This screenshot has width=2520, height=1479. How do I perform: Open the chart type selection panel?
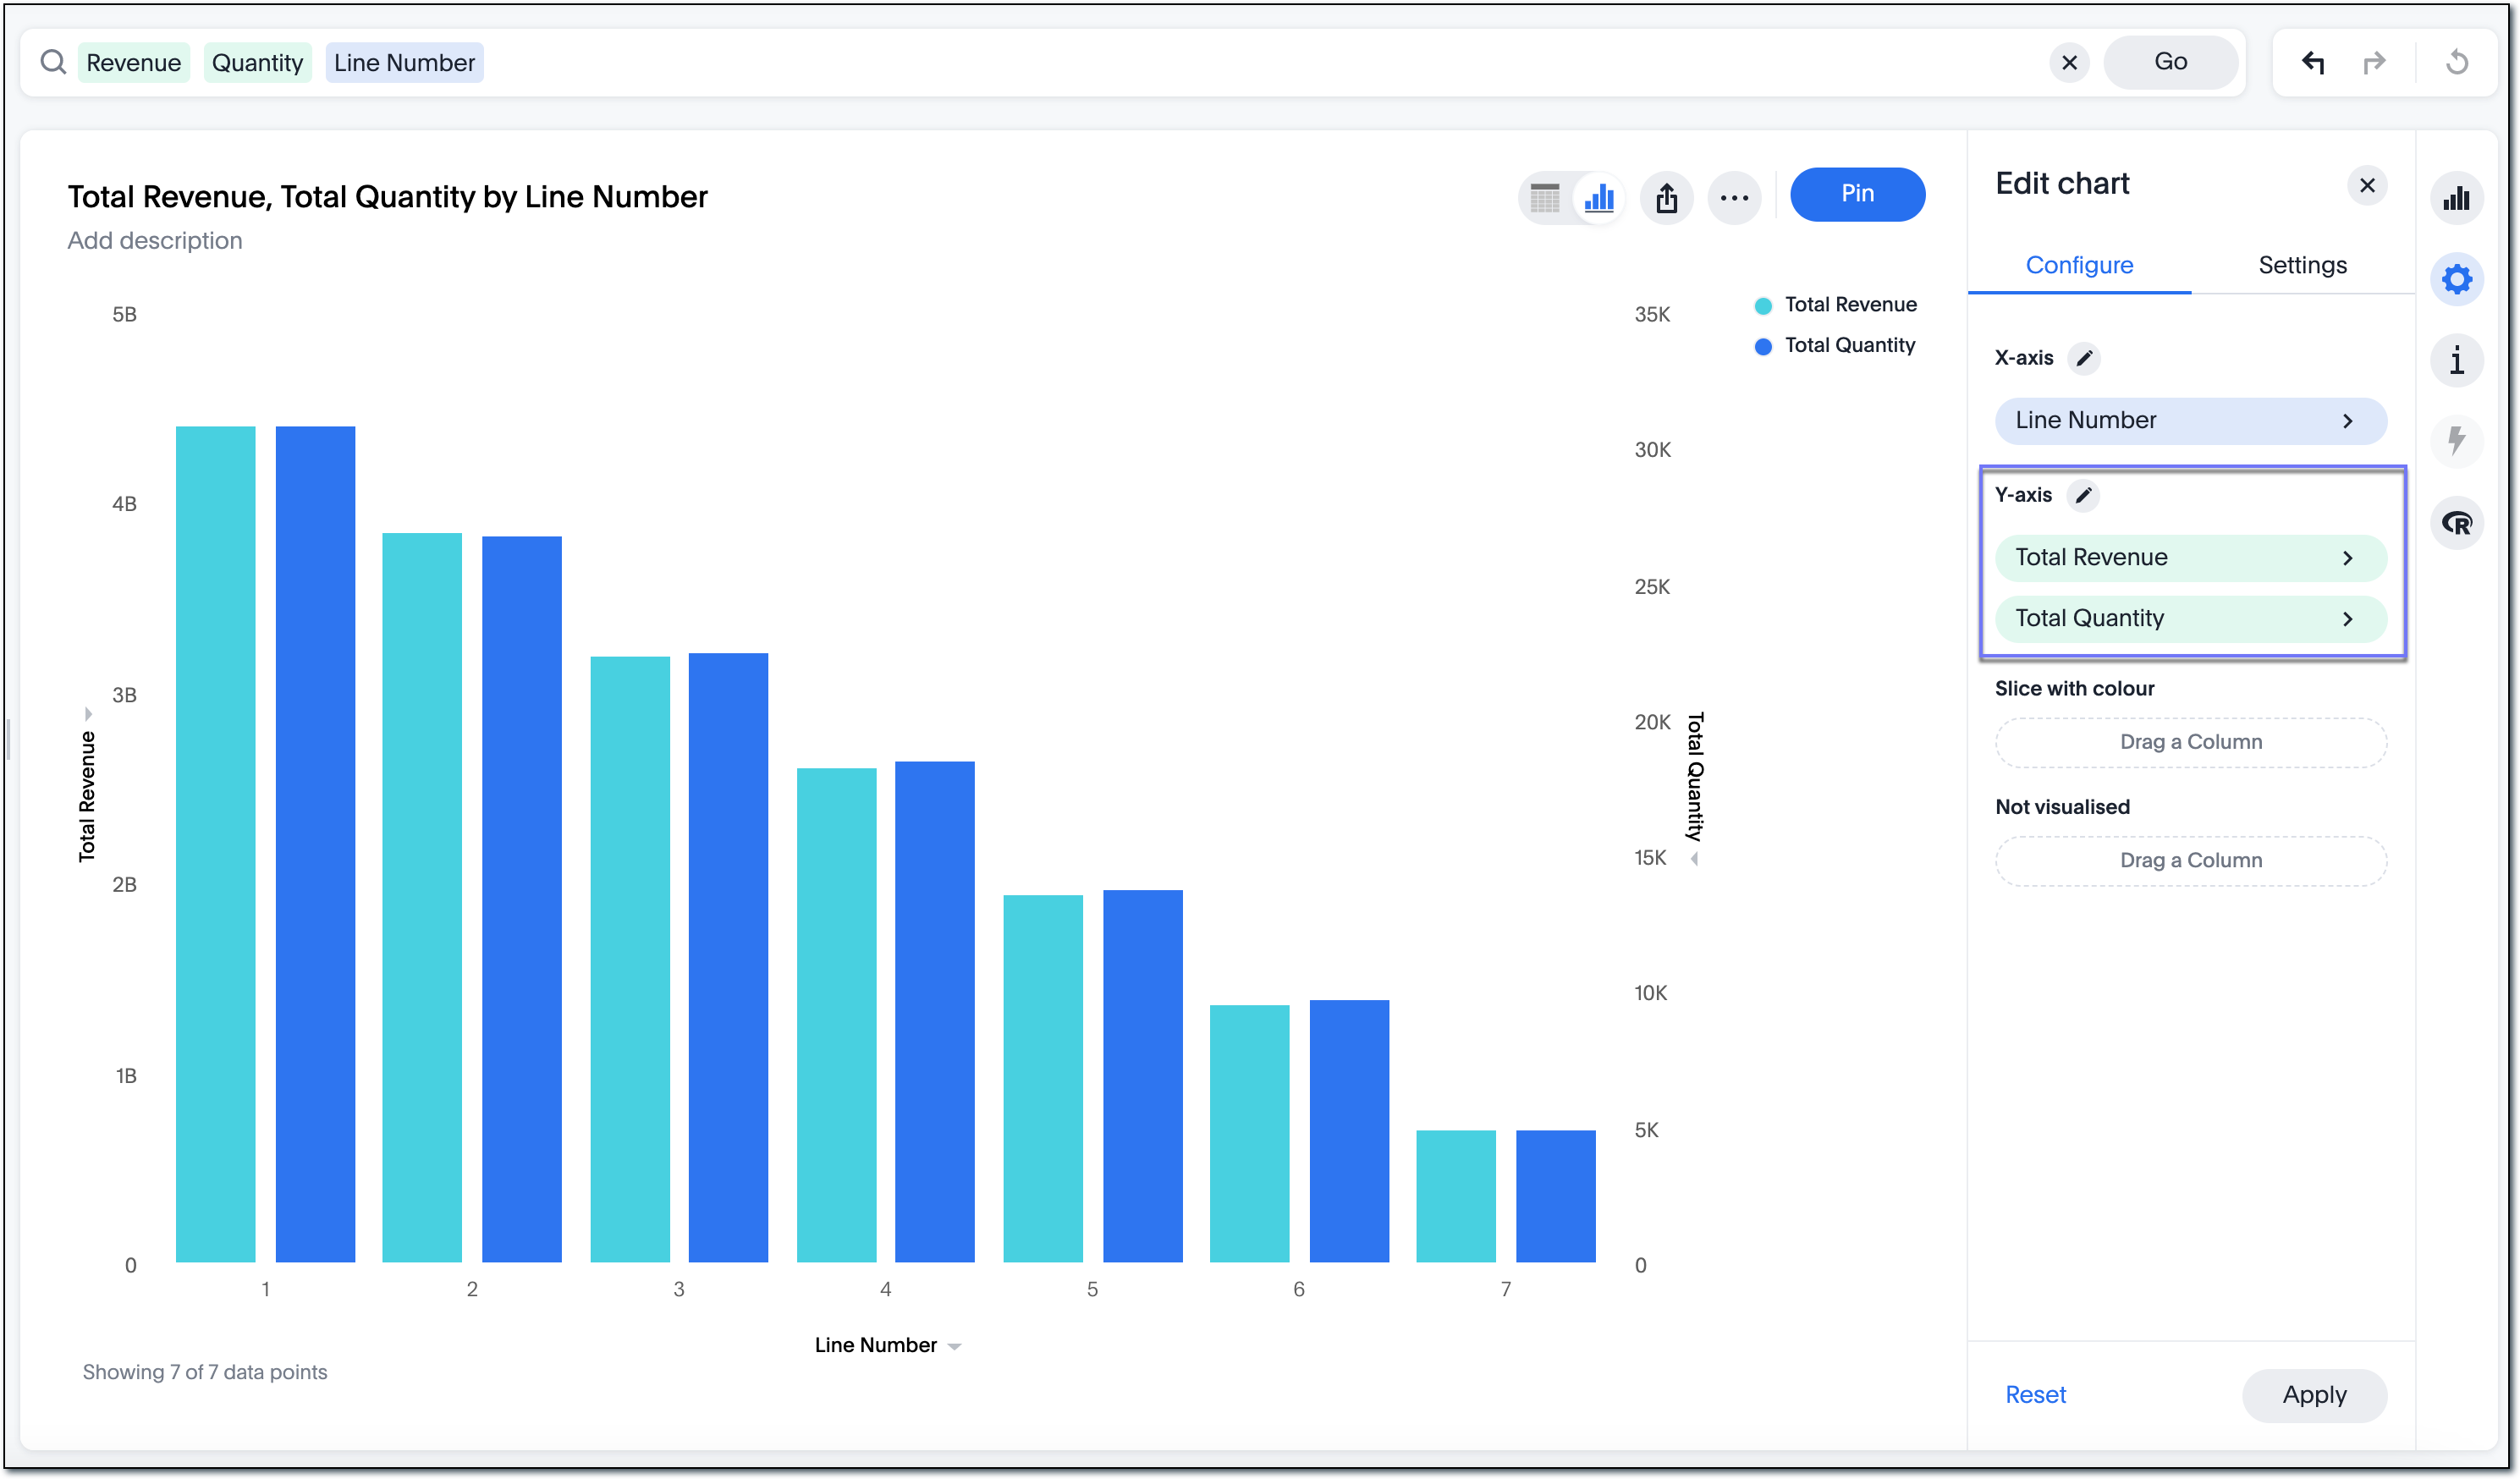pyautogui.click(x=2458, y=198)
